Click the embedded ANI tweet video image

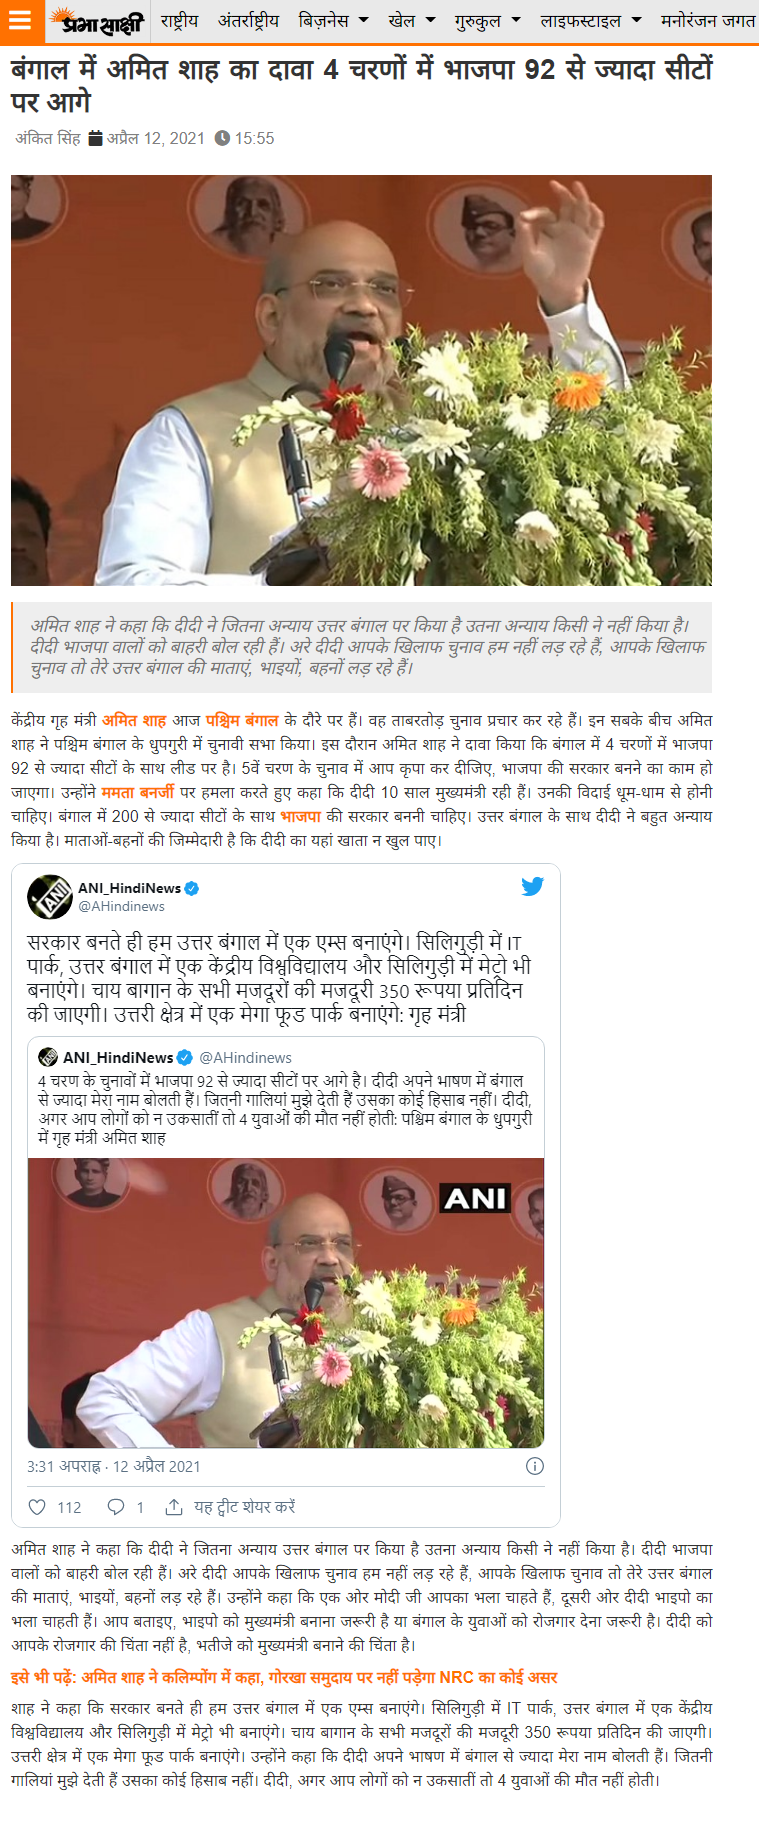pyautogui.click(x=286, y=1303)
